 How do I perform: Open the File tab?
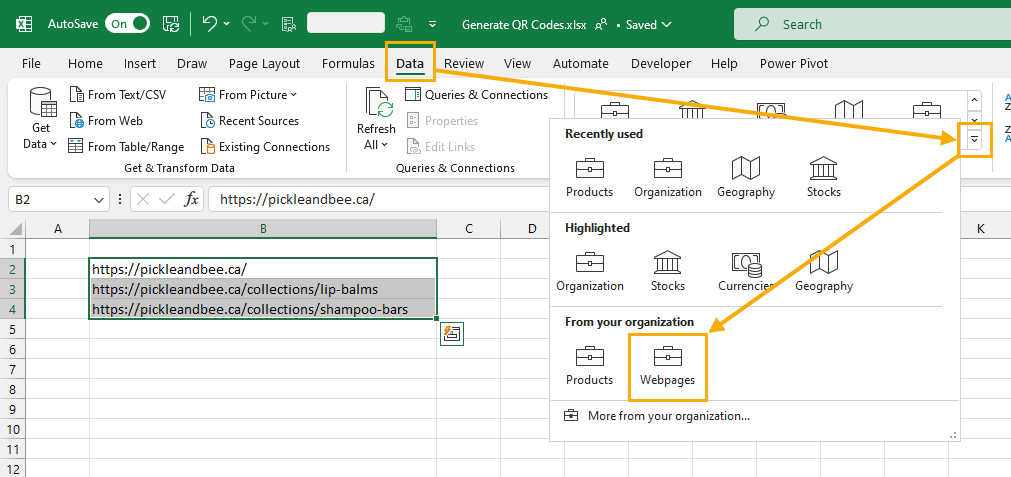31,63
